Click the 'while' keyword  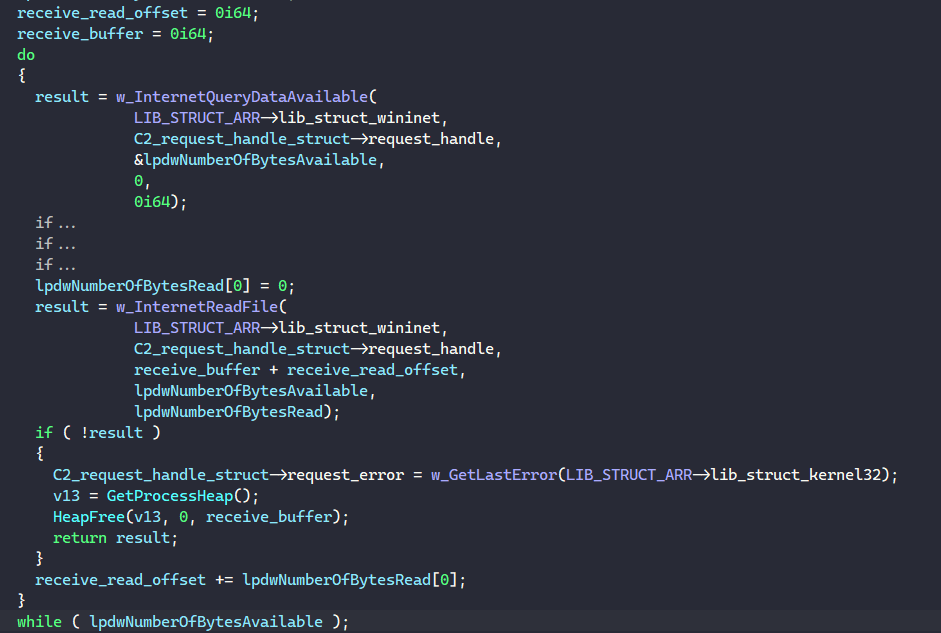[x=39, y=622]
